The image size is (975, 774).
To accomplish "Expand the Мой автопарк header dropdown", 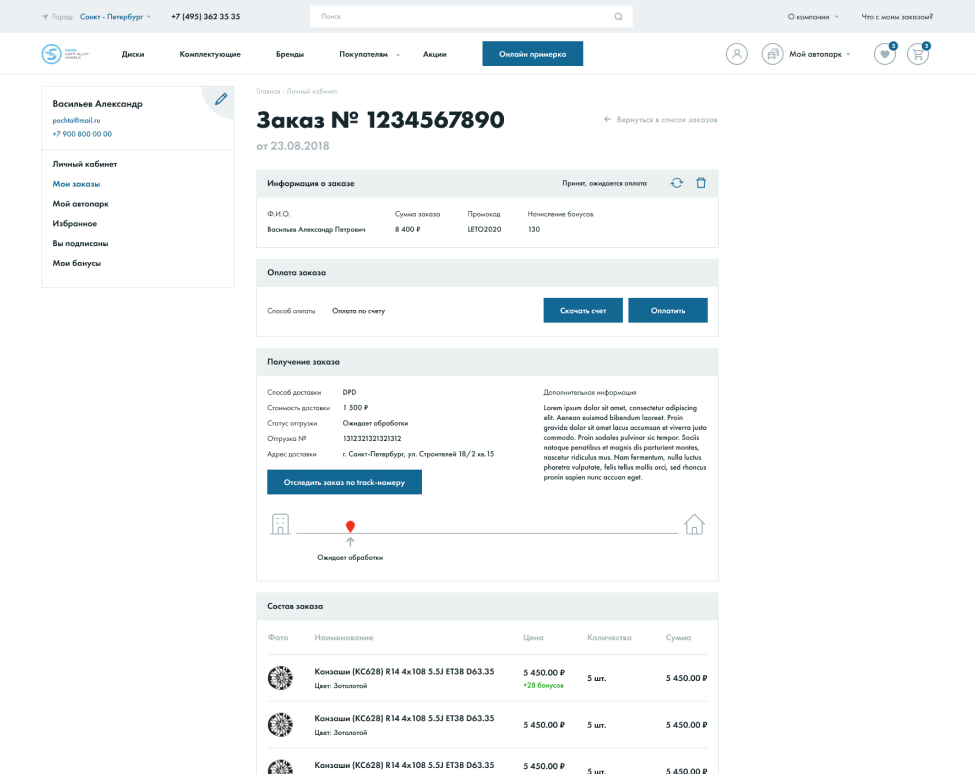I will click(x=819, y=54).
